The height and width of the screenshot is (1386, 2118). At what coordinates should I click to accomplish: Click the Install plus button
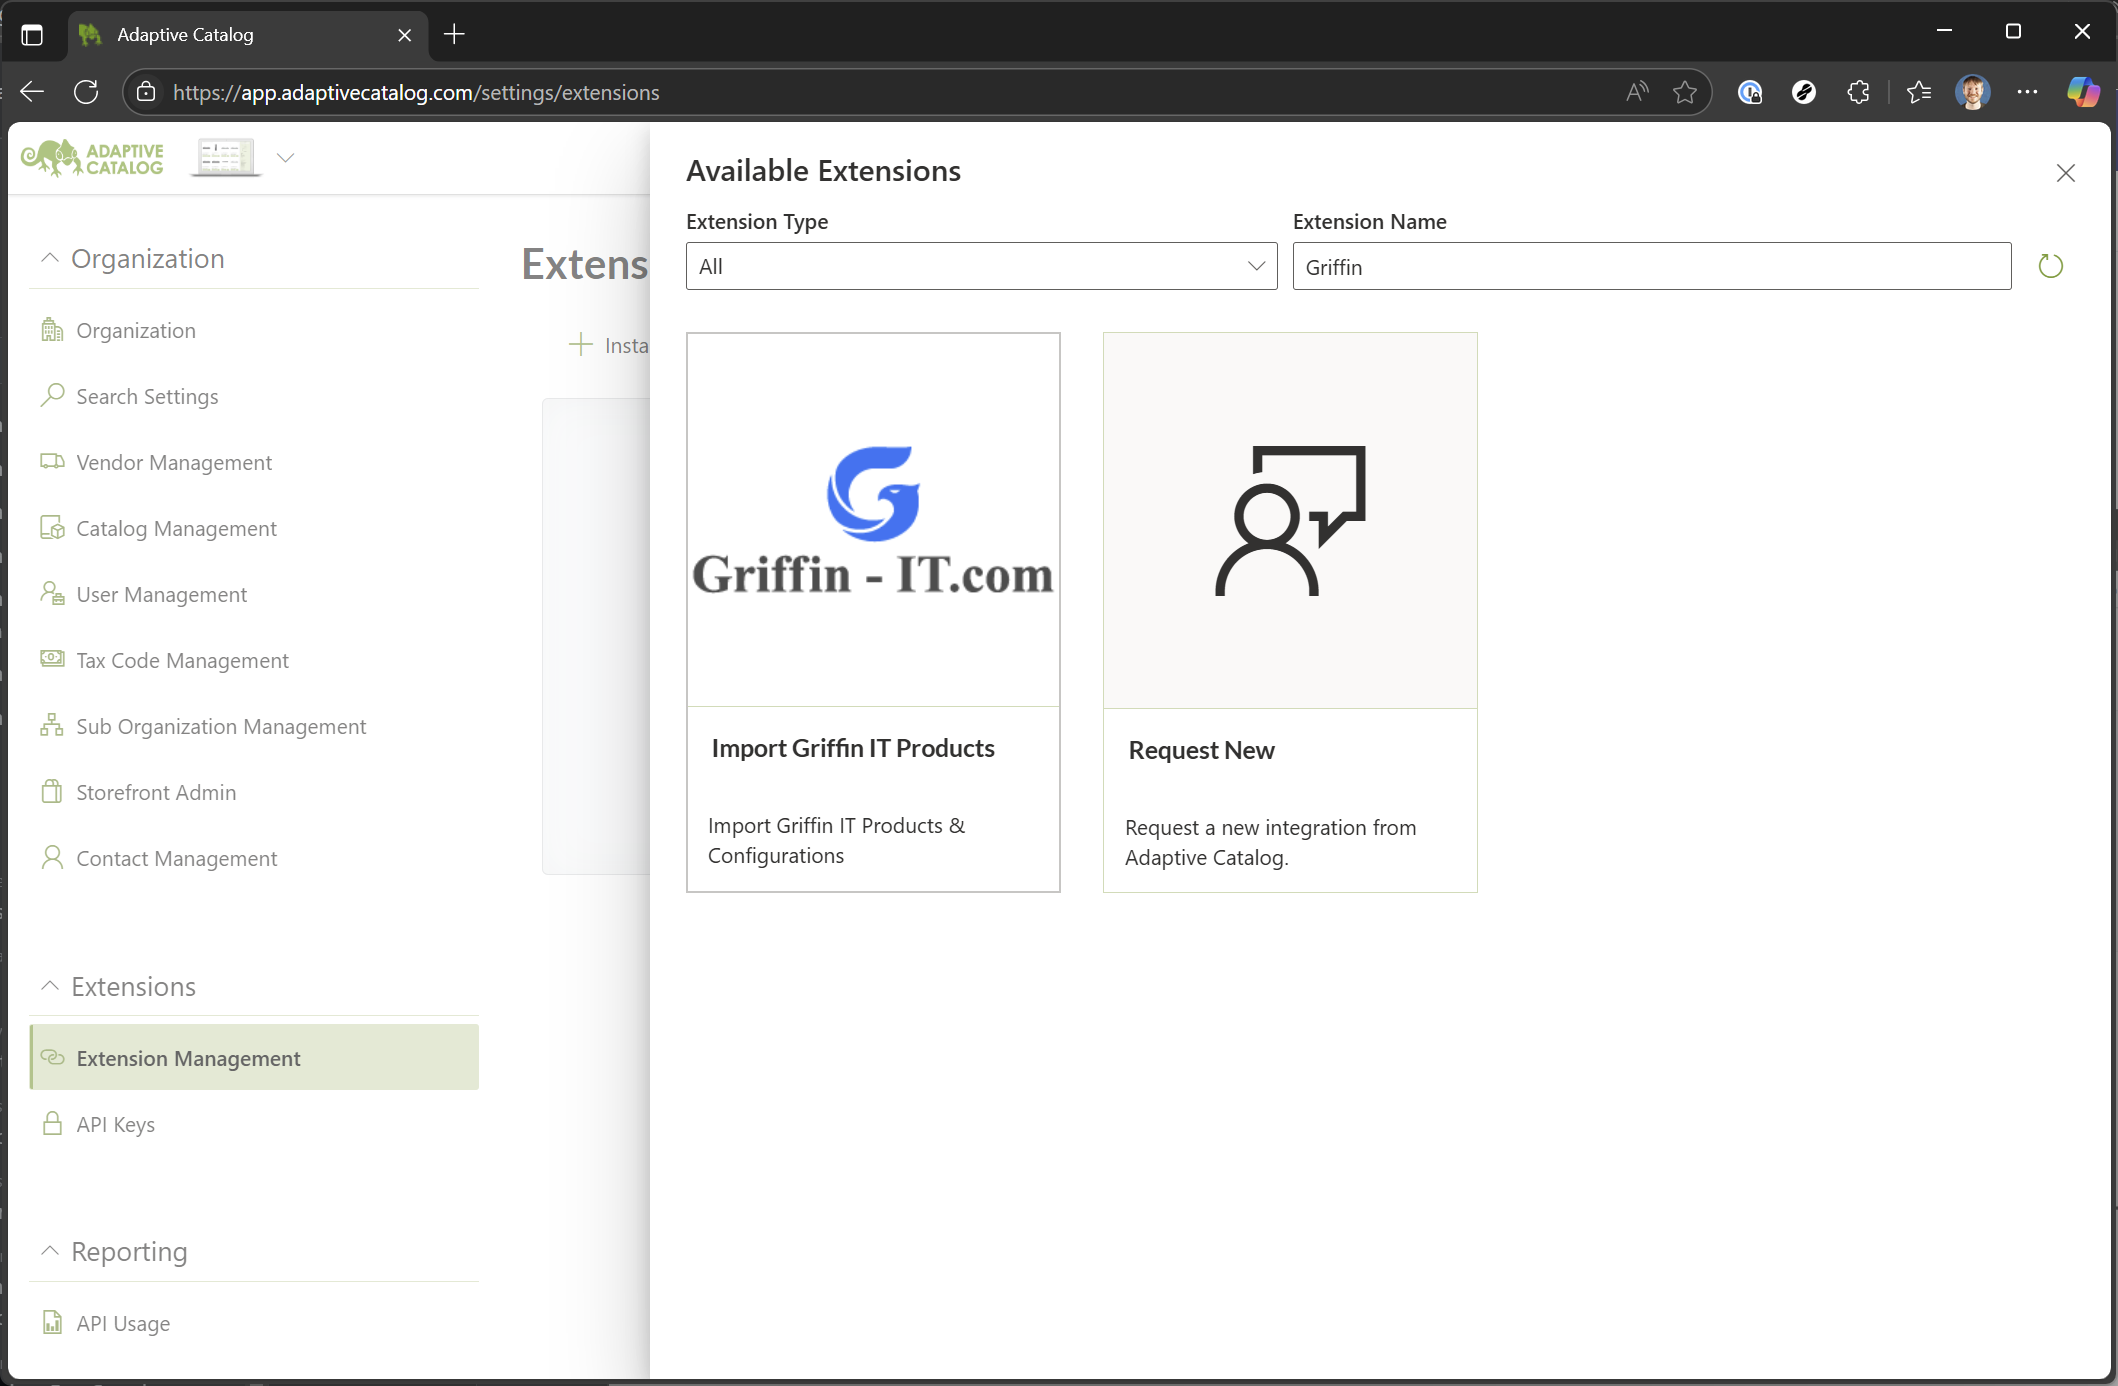click(x=580, y=345)
